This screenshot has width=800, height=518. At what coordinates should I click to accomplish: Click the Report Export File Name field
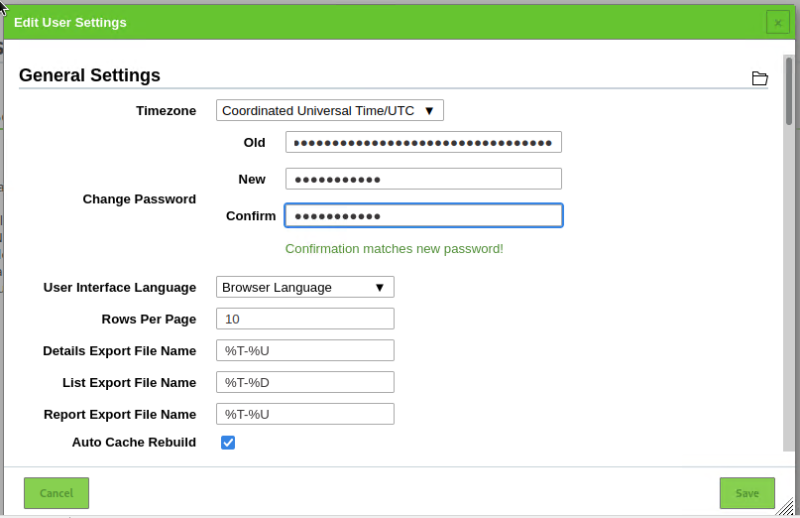click(x=305, y=414)
